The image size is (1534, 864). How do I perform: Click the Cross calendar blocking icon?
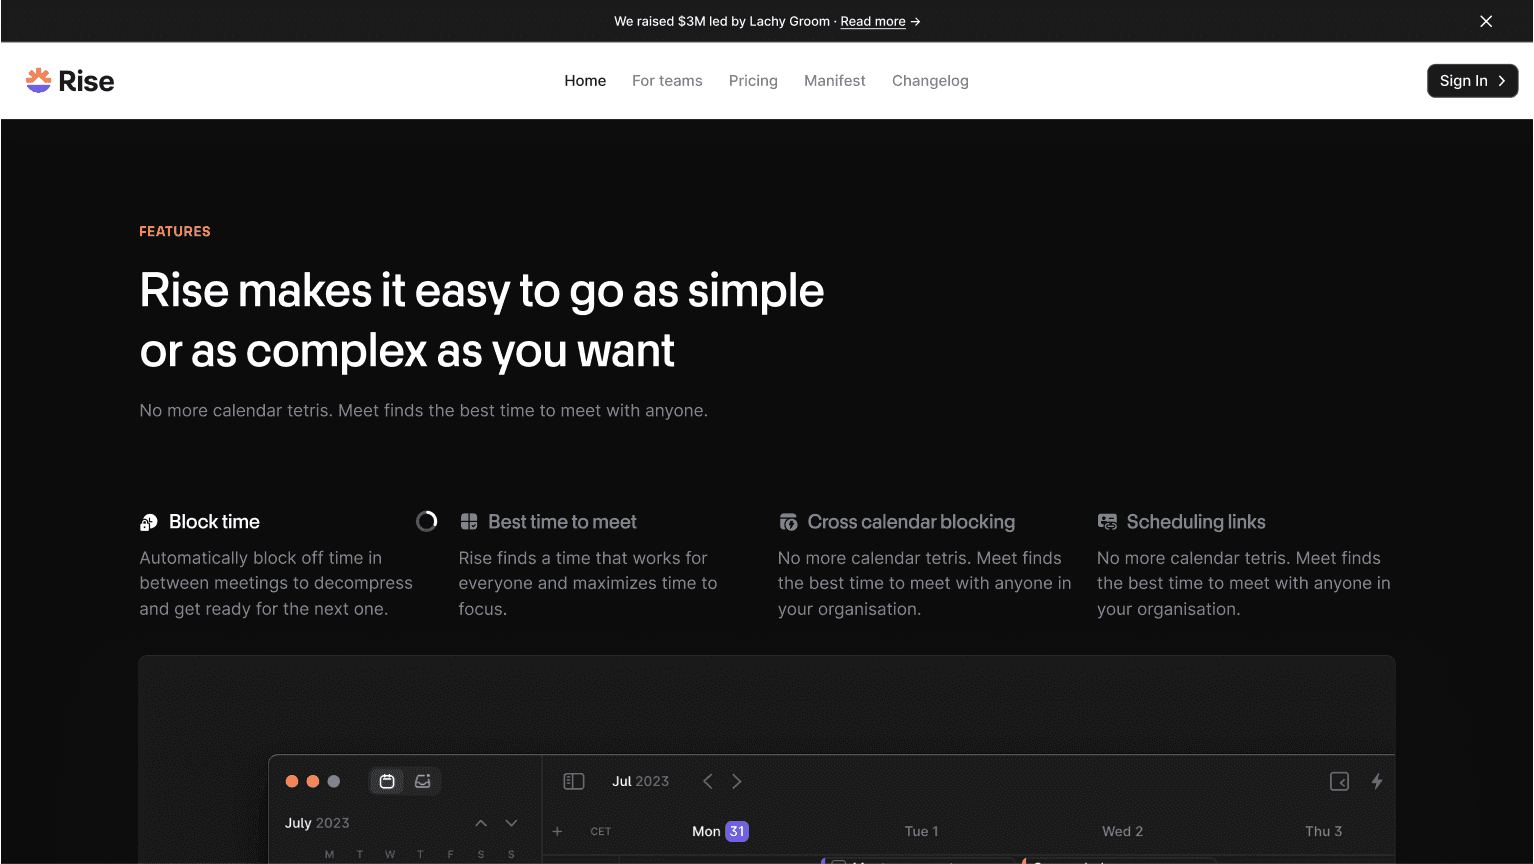pyautogui.click(x=788, y=522)
